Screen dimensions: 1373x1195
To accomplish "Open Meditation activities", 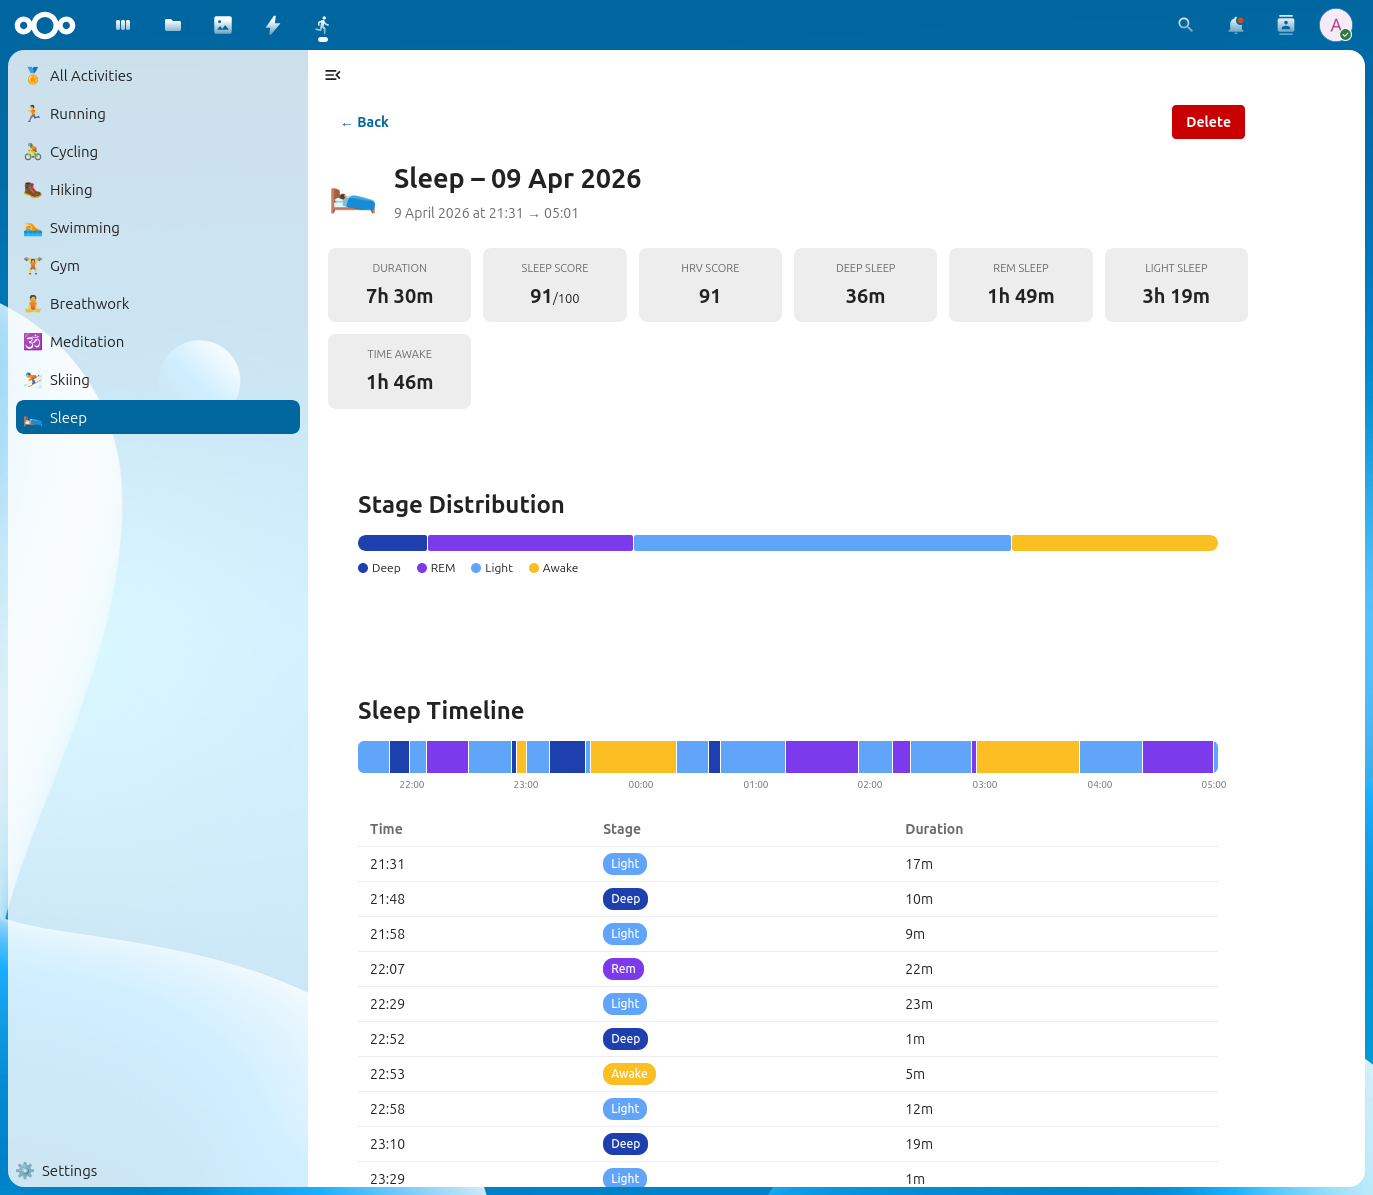I will click(85, 341).
